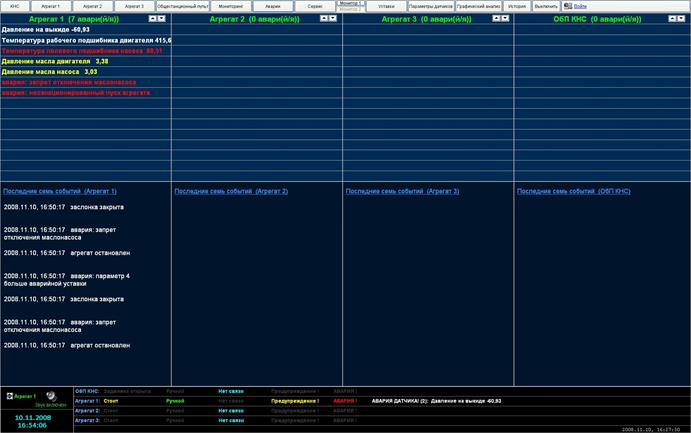Click the Войти login link
Viewport: 691px width, 433px height.
click(580, 6)
